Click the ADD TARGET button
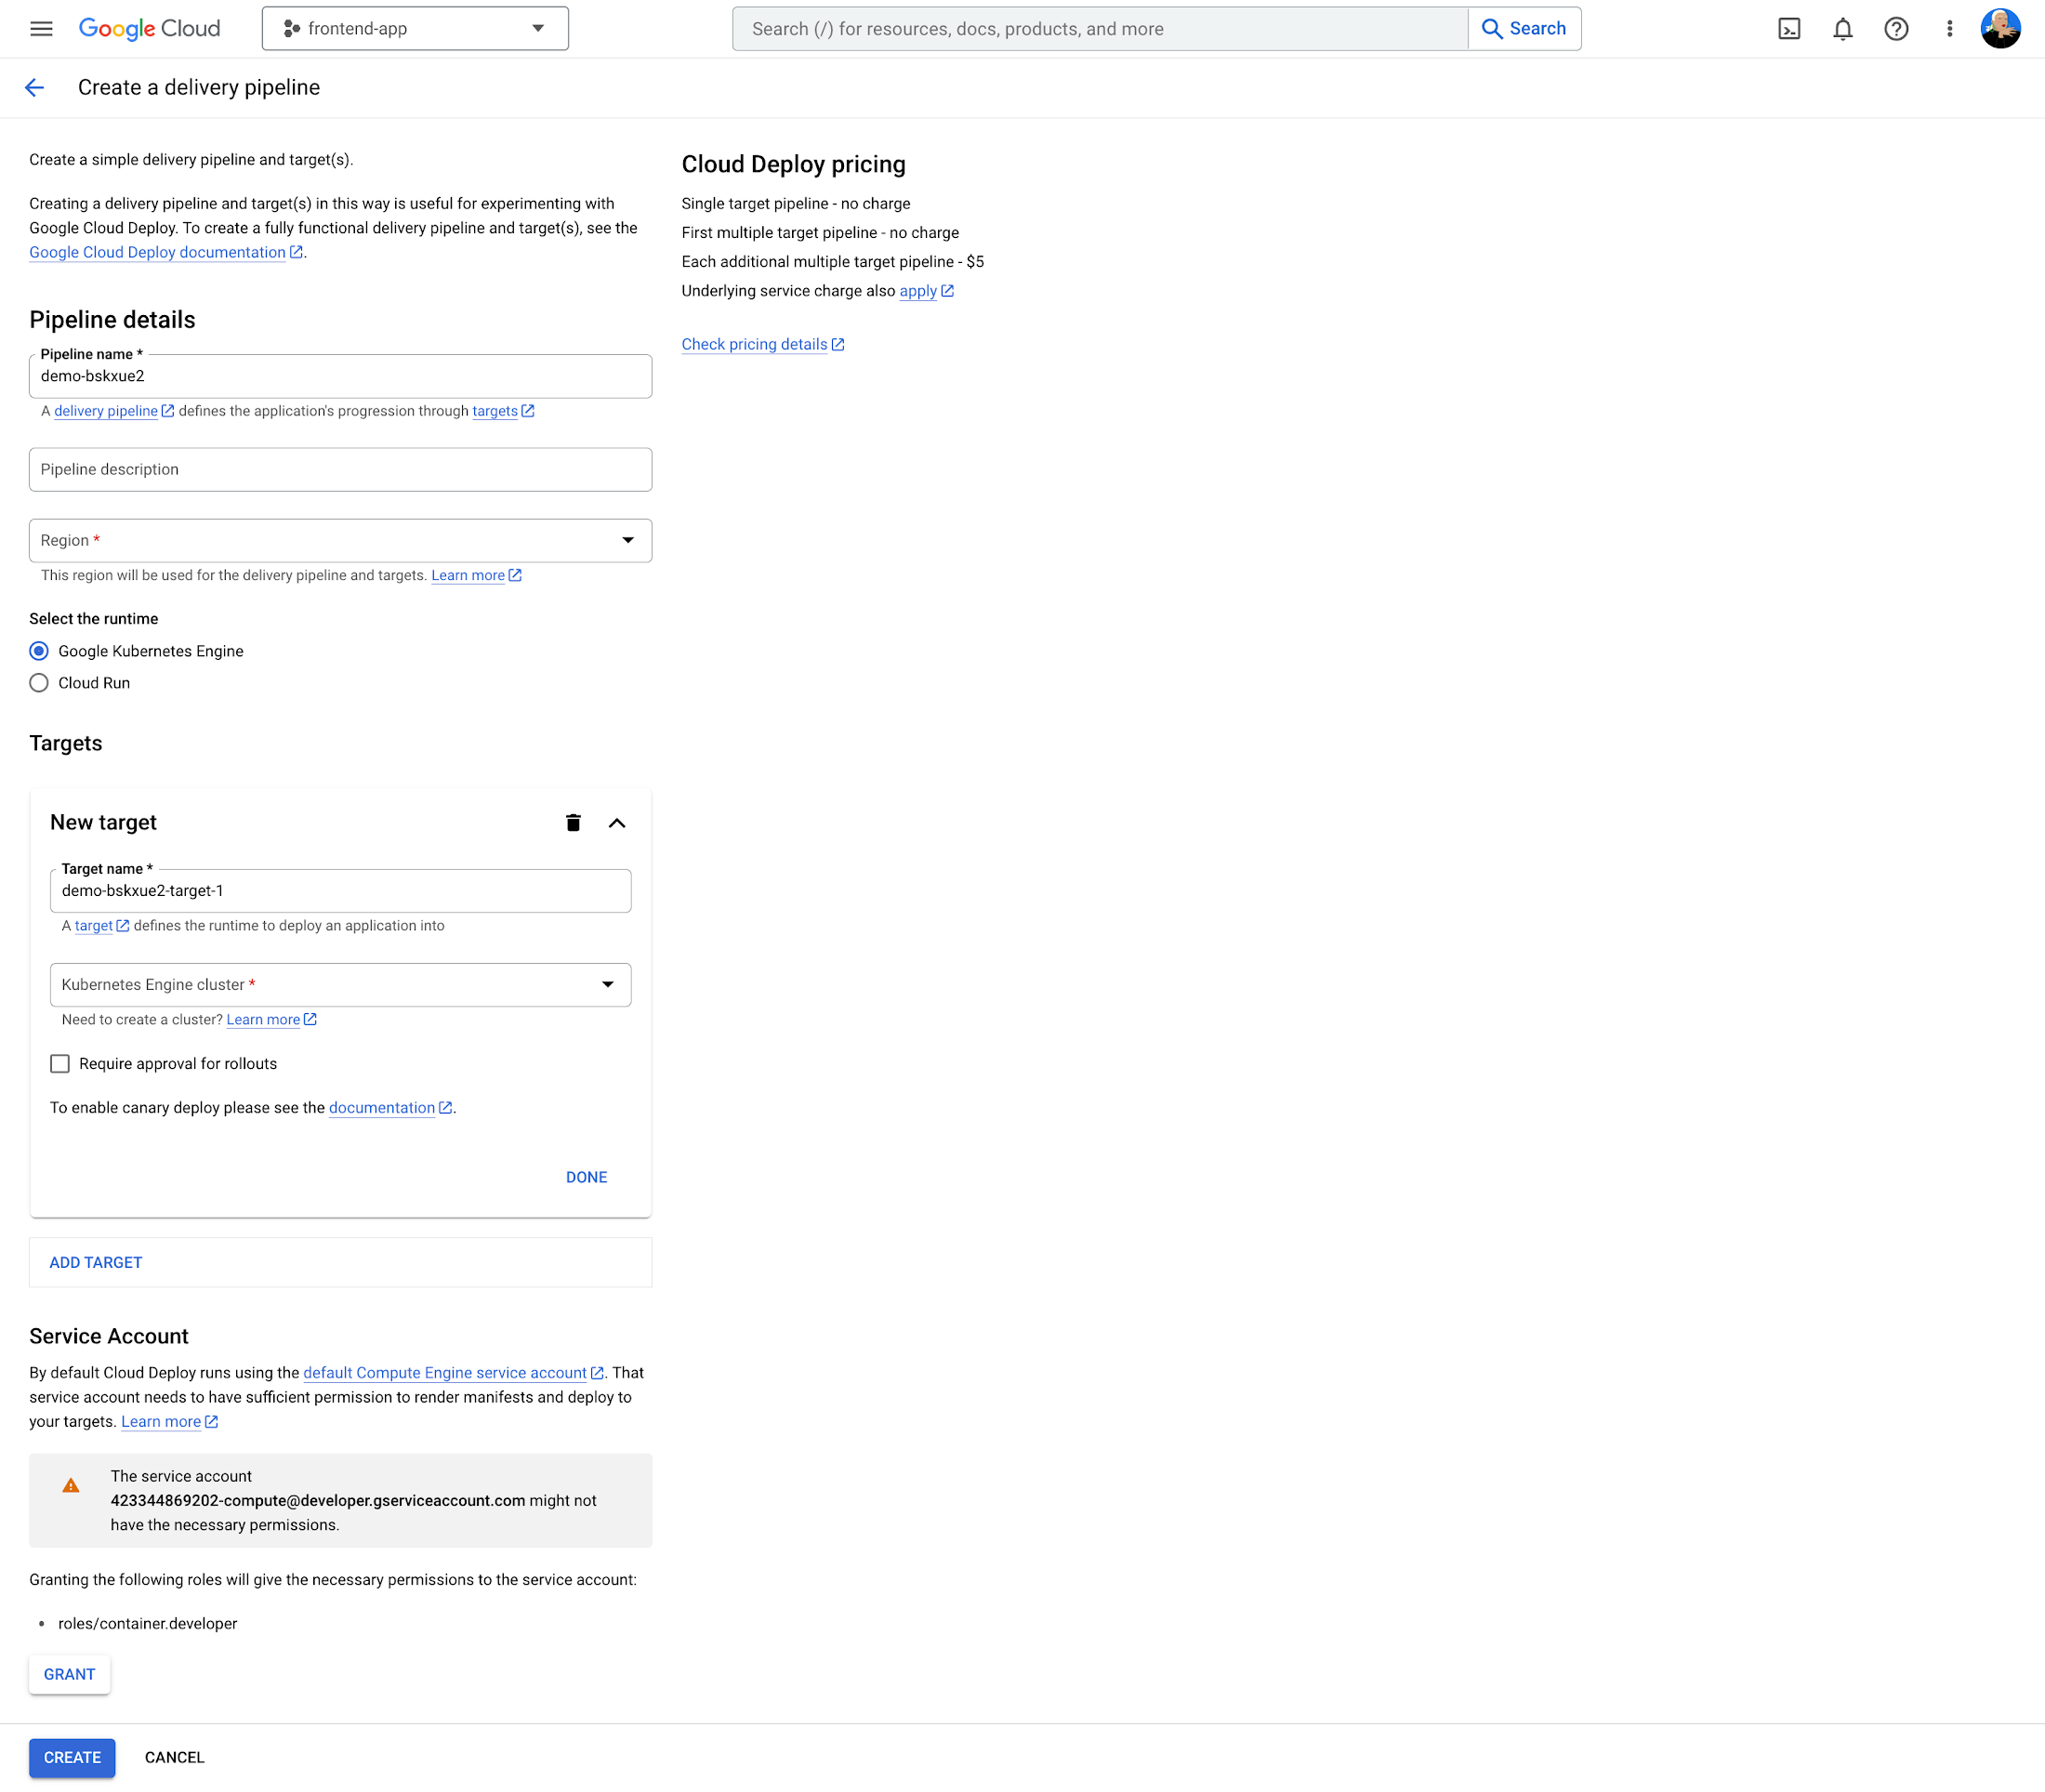Viewport: 2045px width, 1792px height. (x=96, y=1262)
